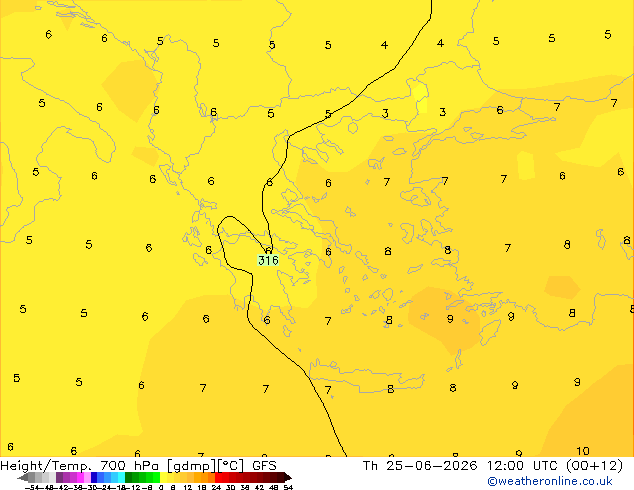Screen dimensions: 634x490
Task: Pick the bright yellow swatch in legend
Action: pos(163,477)
